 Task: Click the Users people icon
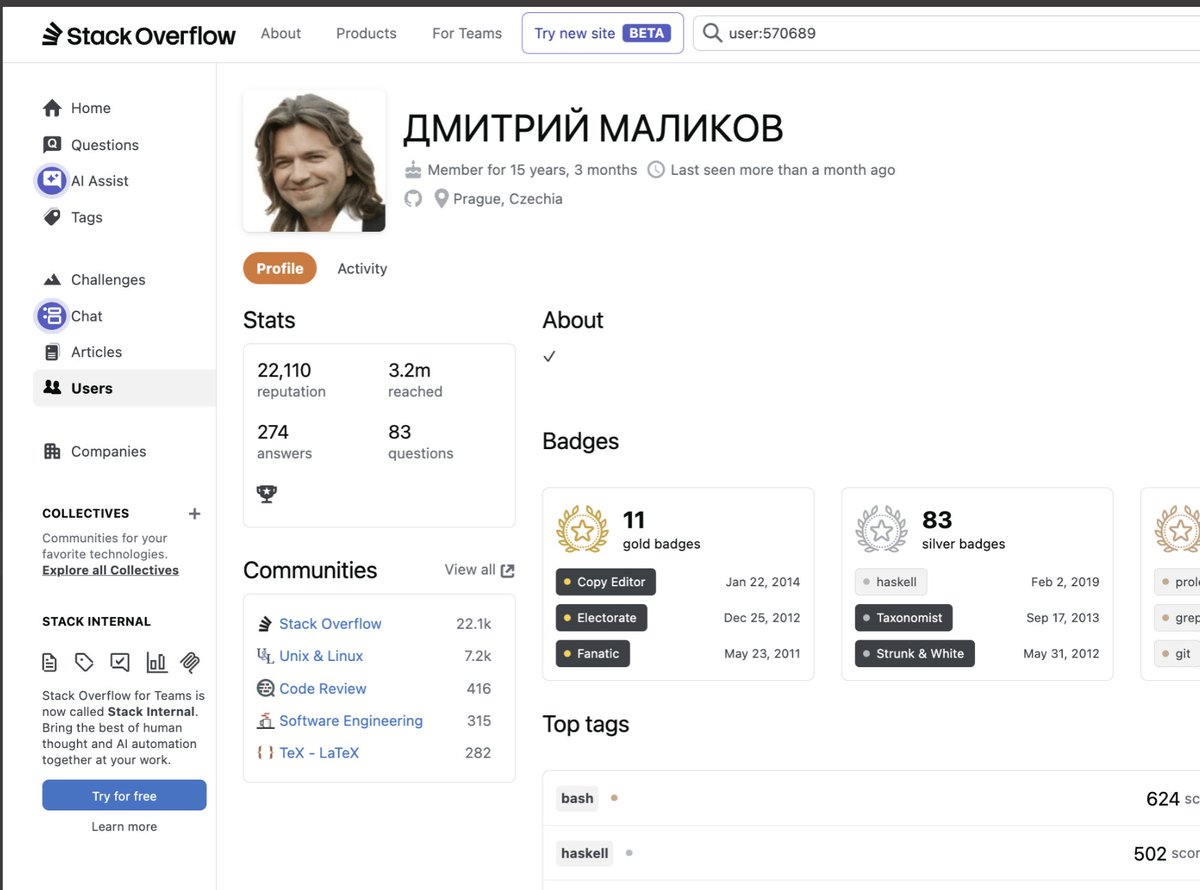[52, 388]
